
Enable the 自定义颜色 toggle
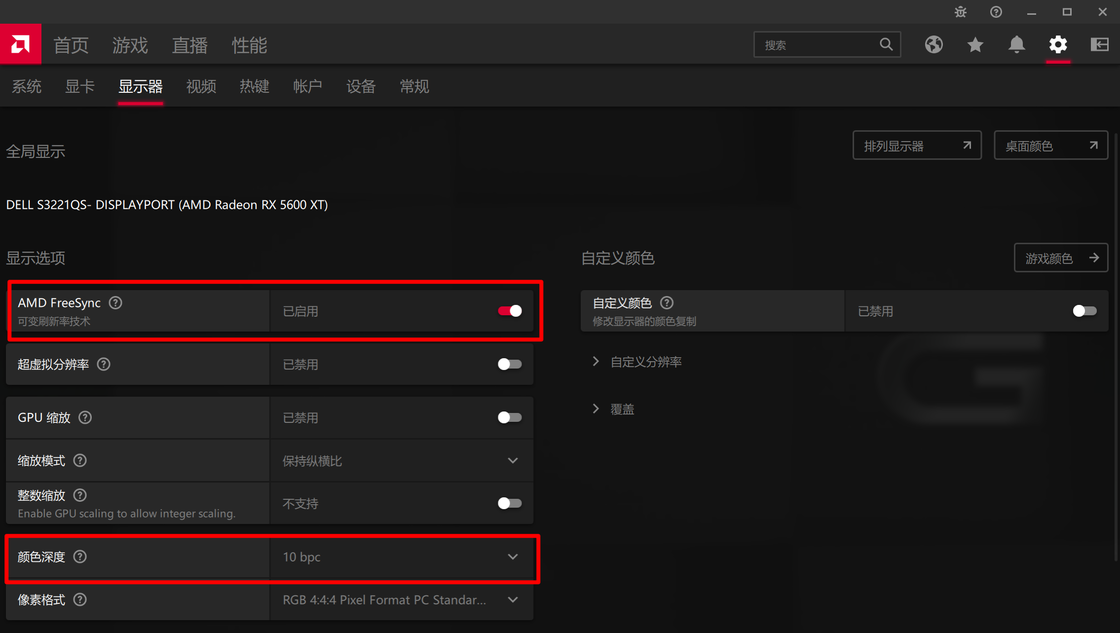1084,311
